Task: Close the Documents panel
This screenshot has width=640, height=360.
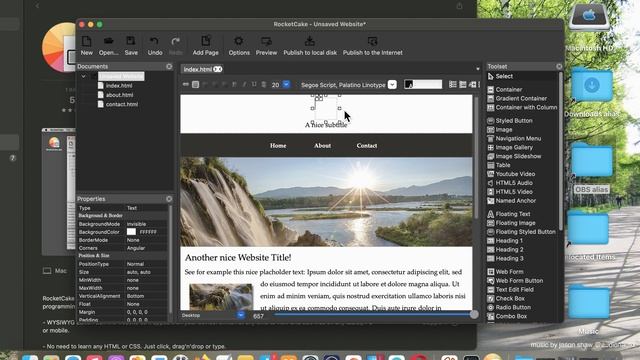Action: pyautogui.click(x=169, y=66)
